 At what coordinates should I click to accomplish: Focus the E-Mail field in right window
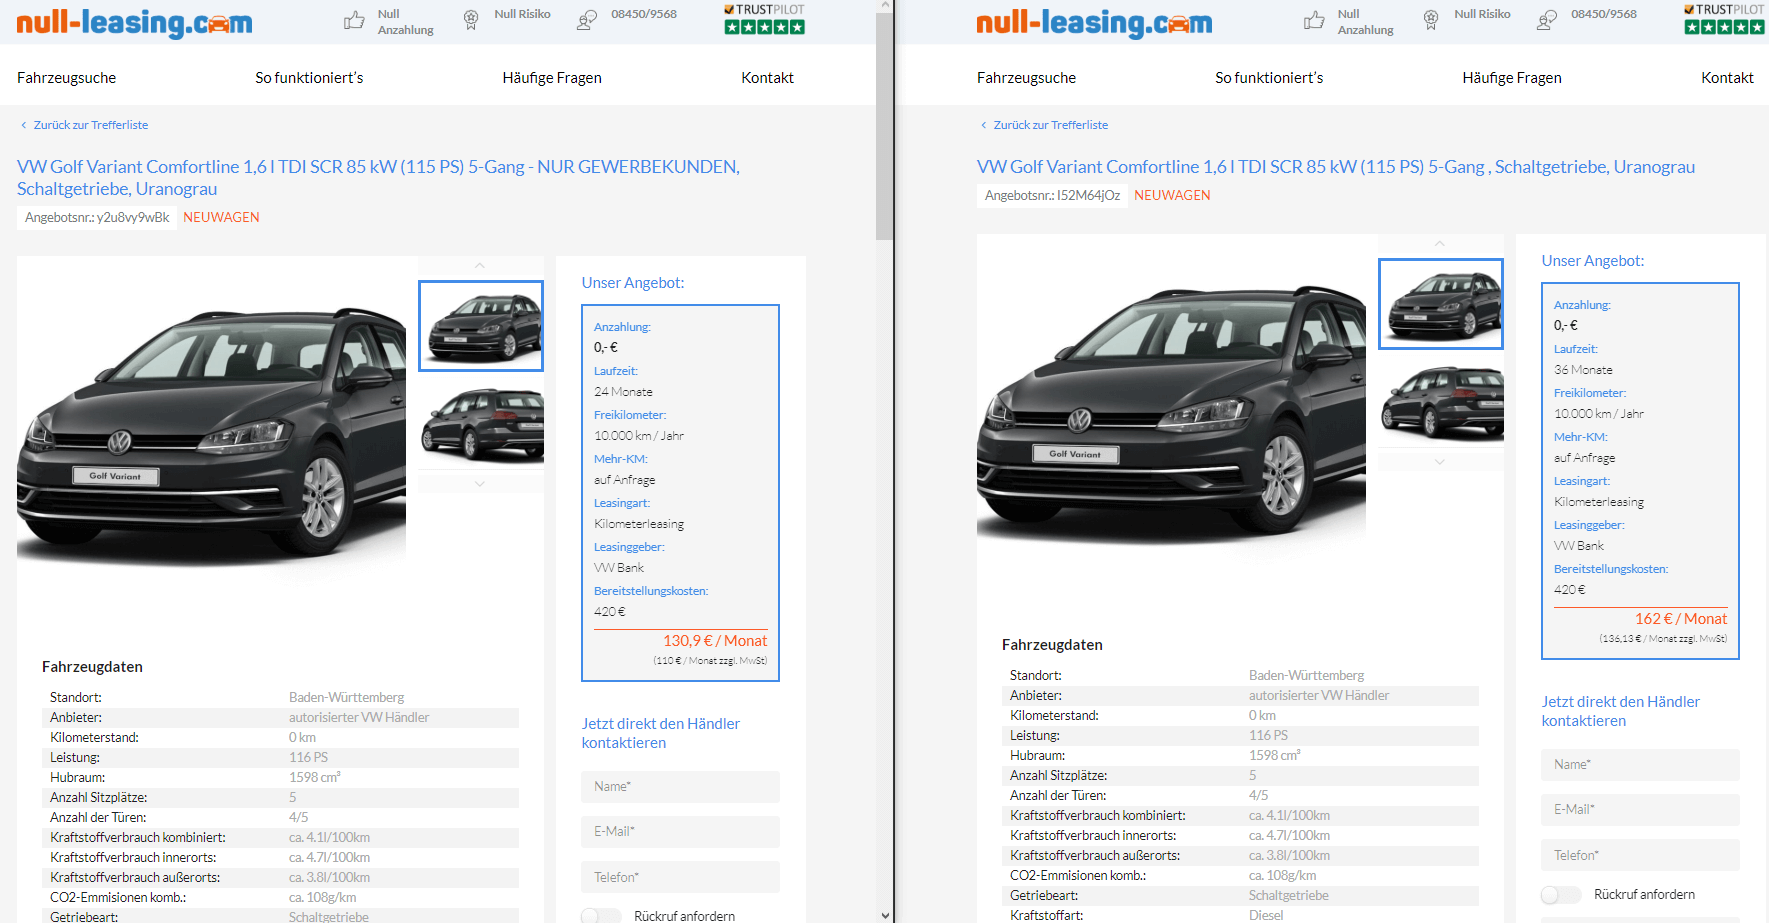click(x=1640, y=810)
